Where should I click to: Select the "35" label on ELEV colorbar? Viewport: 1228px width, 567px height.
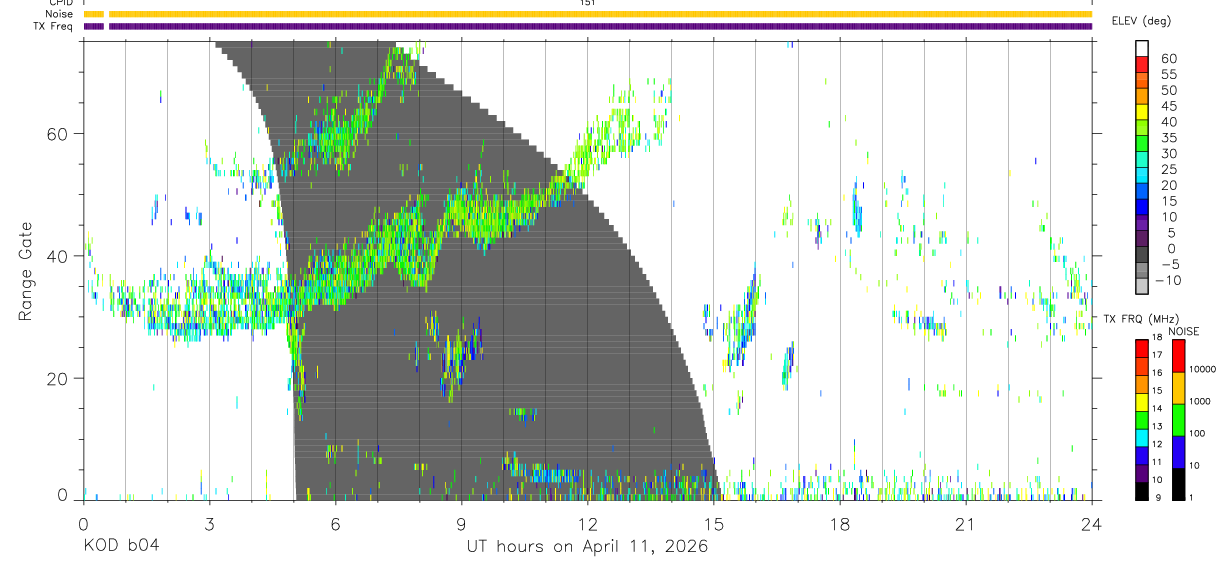[1168, 138]
